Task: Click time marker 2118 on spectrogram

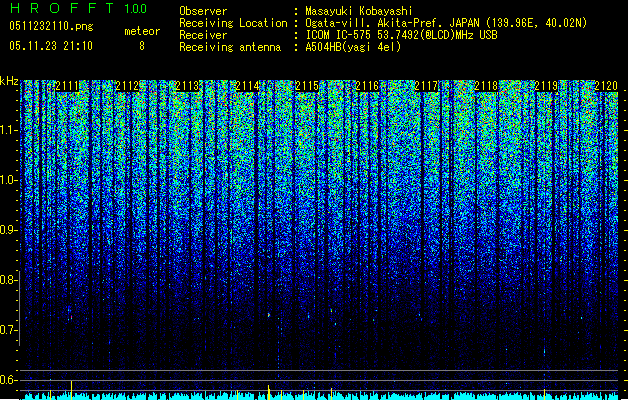Action: pyautogui.click(x=486, y=86)
